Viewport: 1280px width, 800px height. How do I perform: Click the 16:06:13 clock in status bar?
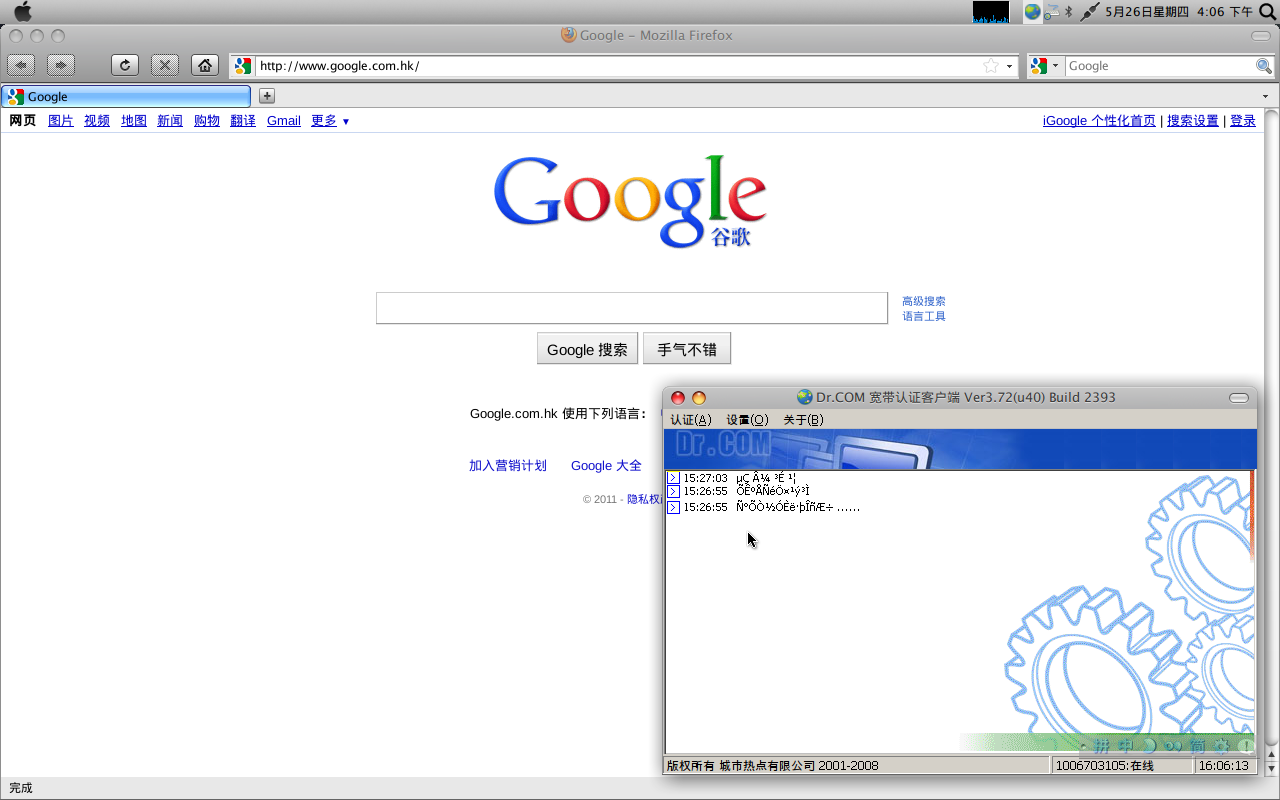[x=1224, y=766]
